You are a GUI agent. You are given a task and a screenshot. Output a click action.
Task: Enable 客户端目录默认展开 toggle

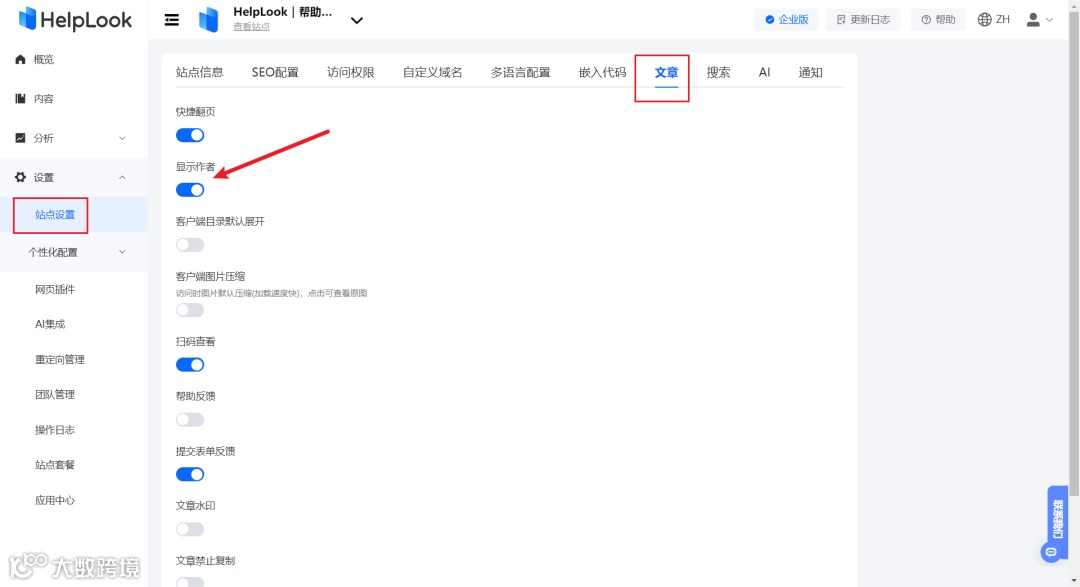point(190,244)
